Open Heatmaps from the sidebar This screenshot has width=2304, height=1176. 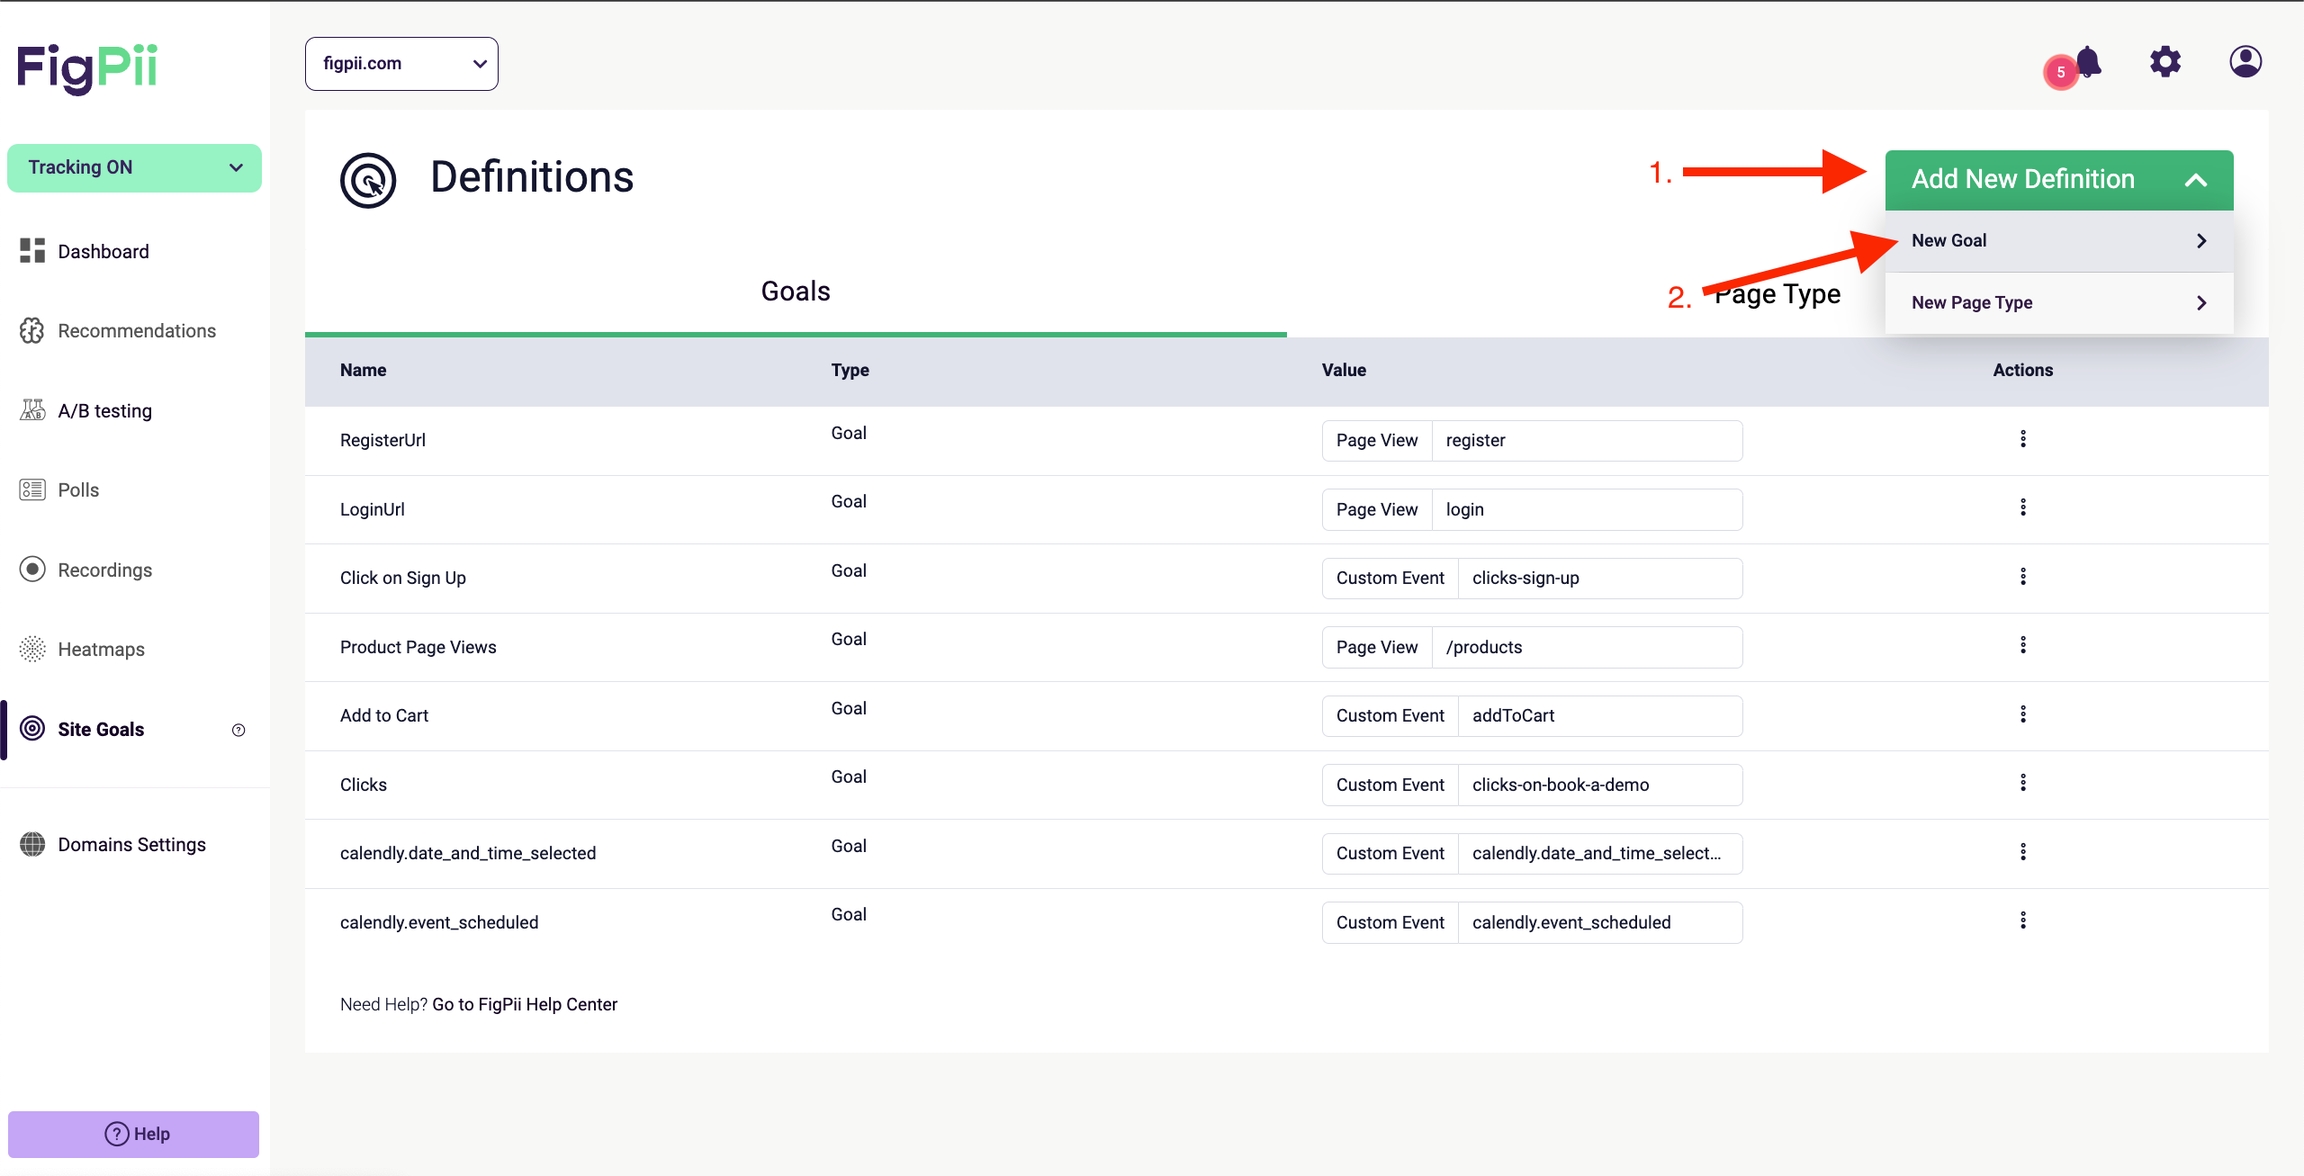coord(101,649)
